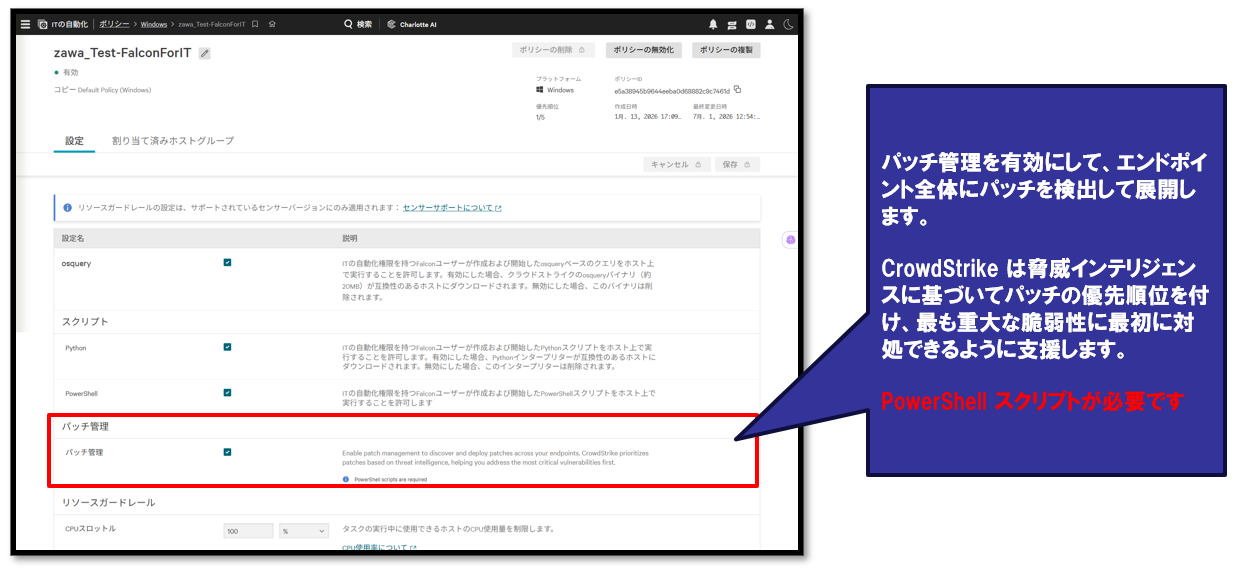Click the 設定名 column header
Screen dimensions: 1239x571
[73, 239]
